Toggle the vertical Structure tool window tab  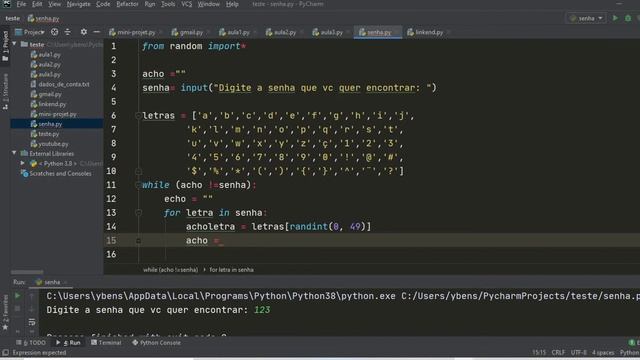pos(5,91)
